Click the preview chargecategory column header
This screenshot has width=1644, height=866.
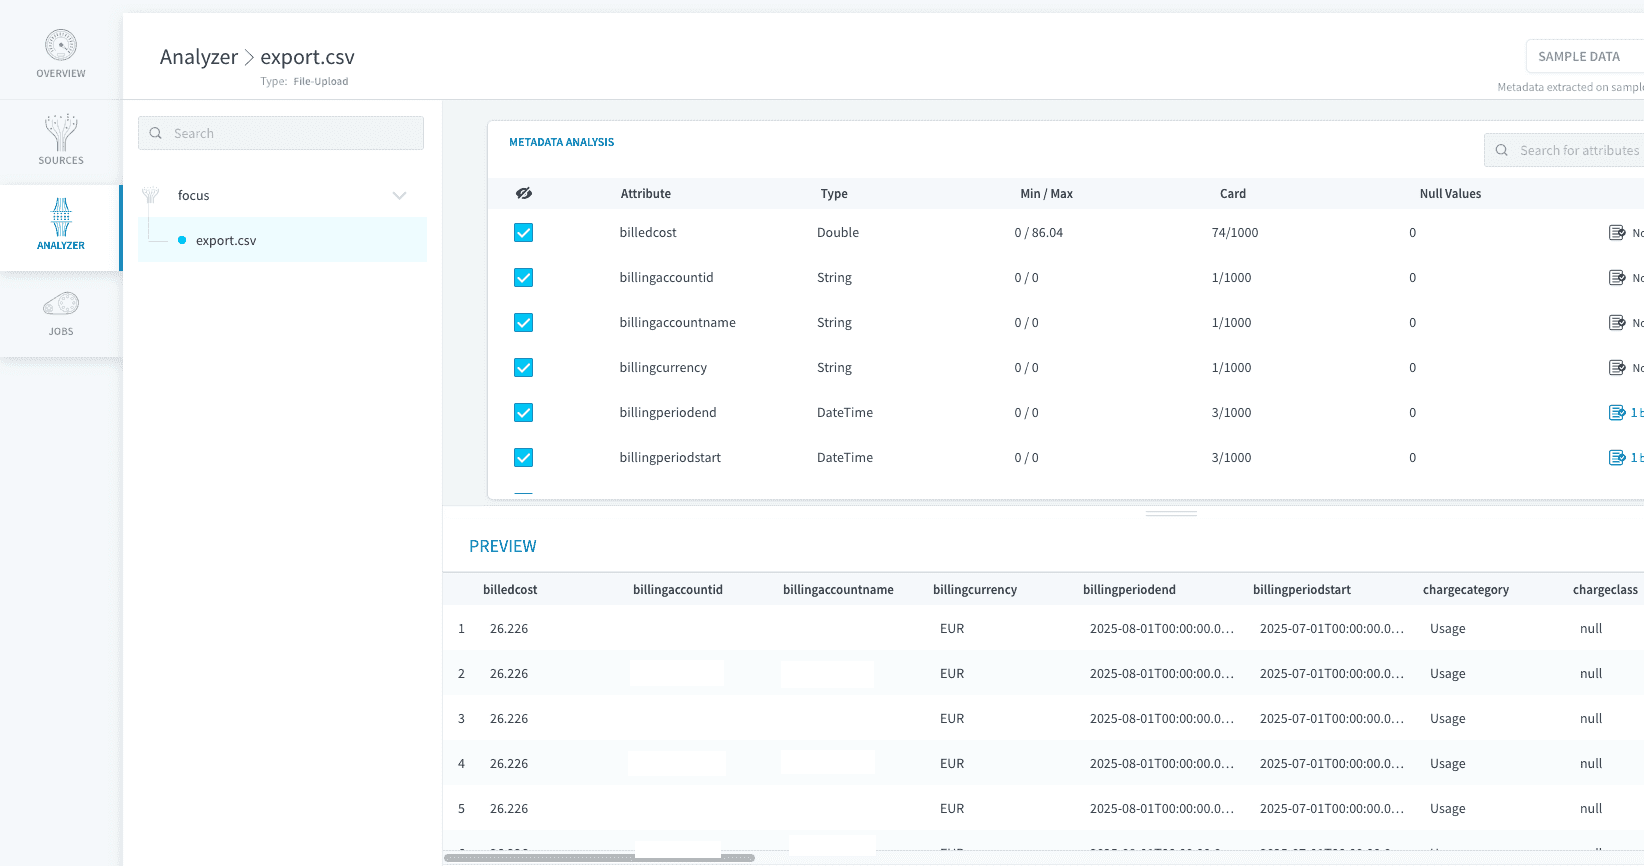(1466, 590)
